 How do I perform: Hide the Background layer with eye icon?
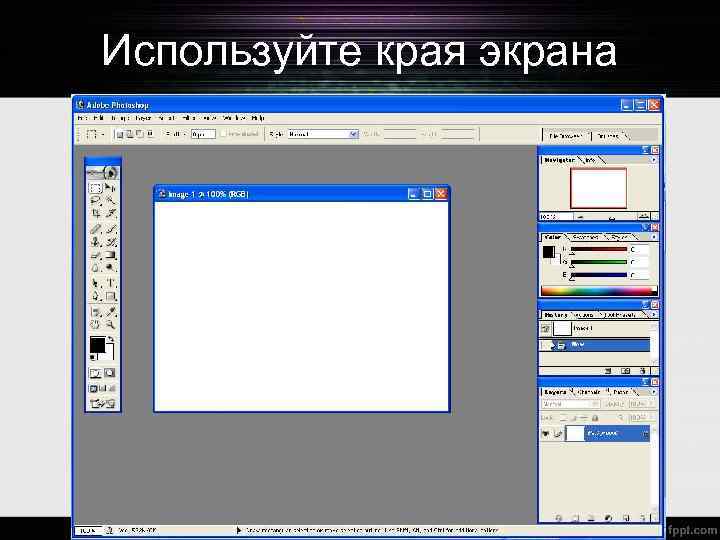[x=546, y=433]
